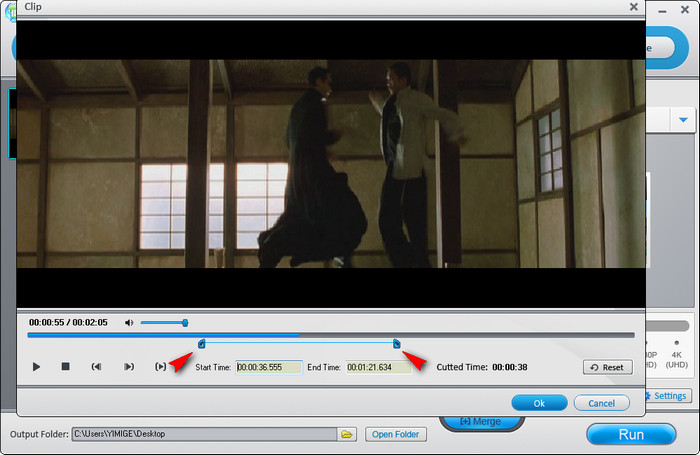Screen dimensions: 700x455
Task: Mute the volume speaker icon
Action: [x=129, y=323]
